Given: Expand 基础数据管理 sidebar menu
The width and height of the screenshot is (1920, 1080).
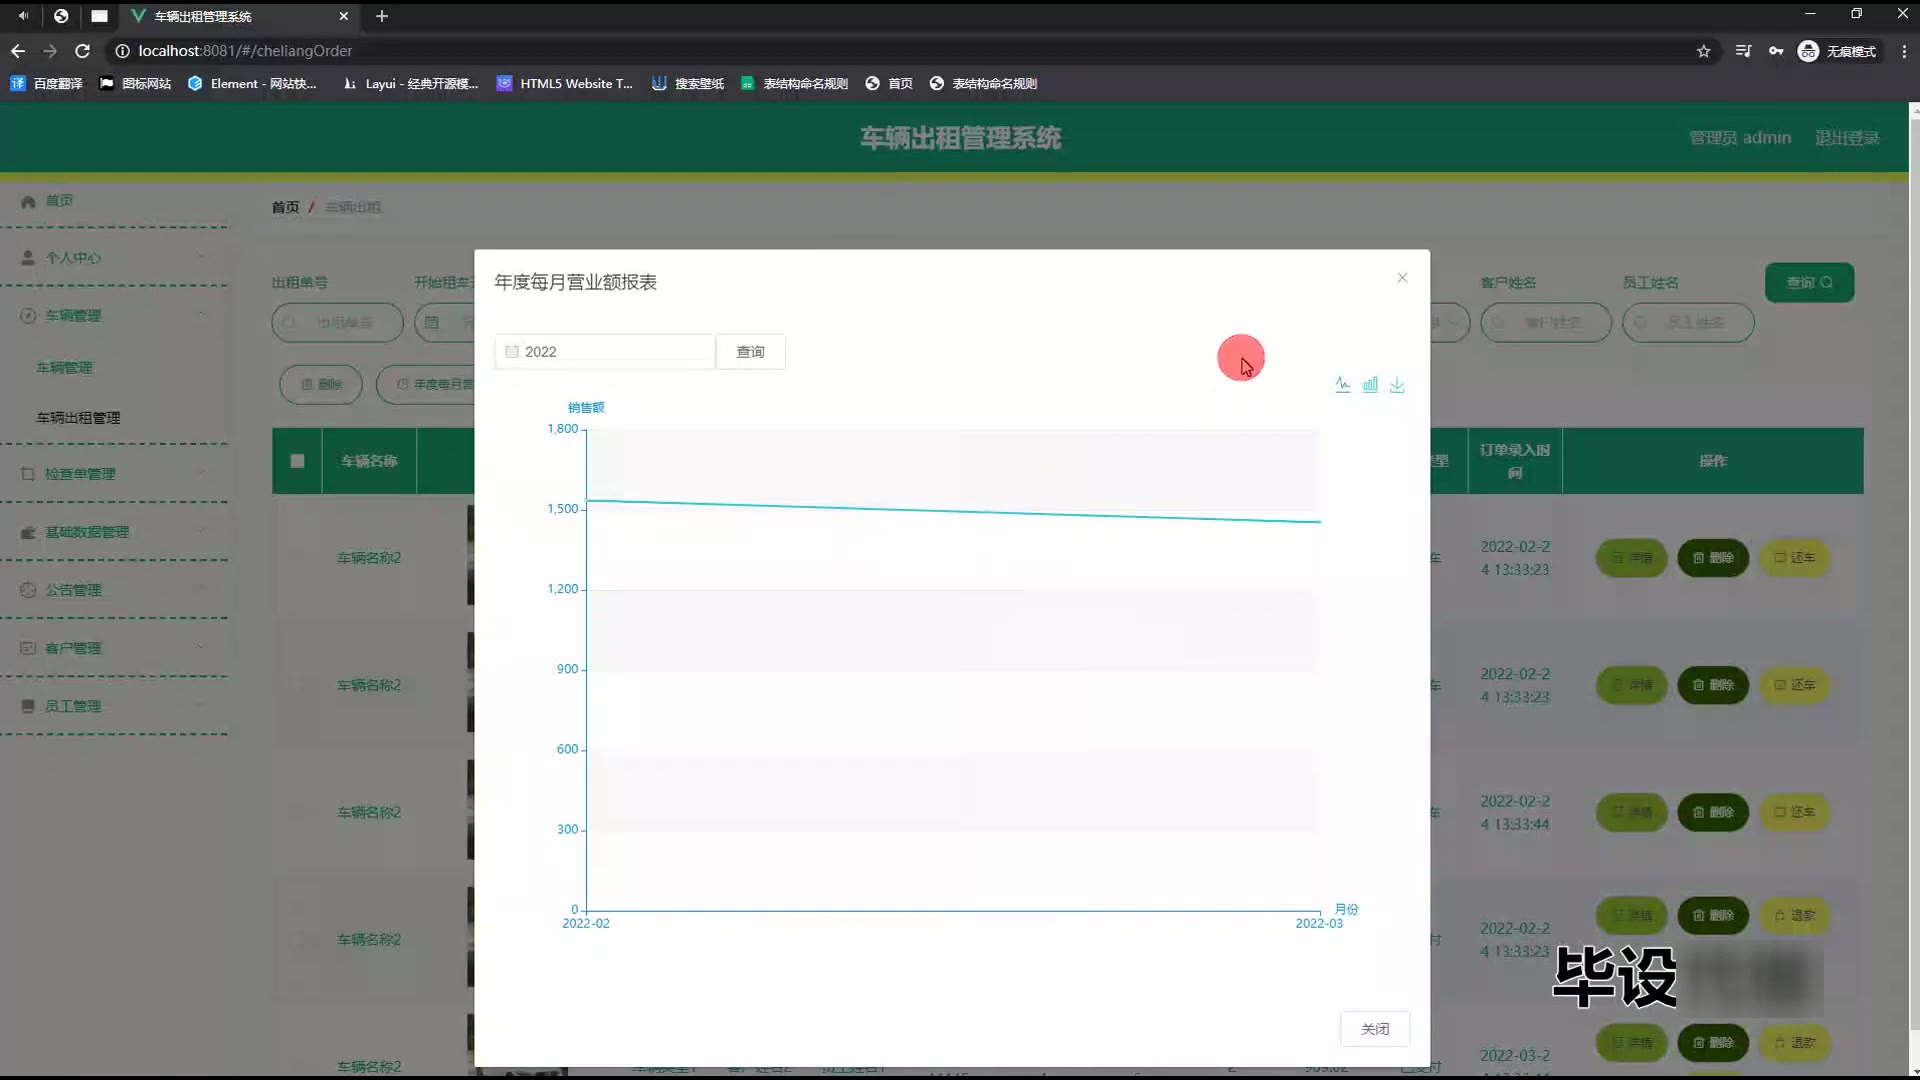Looking at the screenshot, I should pos(114,532).
